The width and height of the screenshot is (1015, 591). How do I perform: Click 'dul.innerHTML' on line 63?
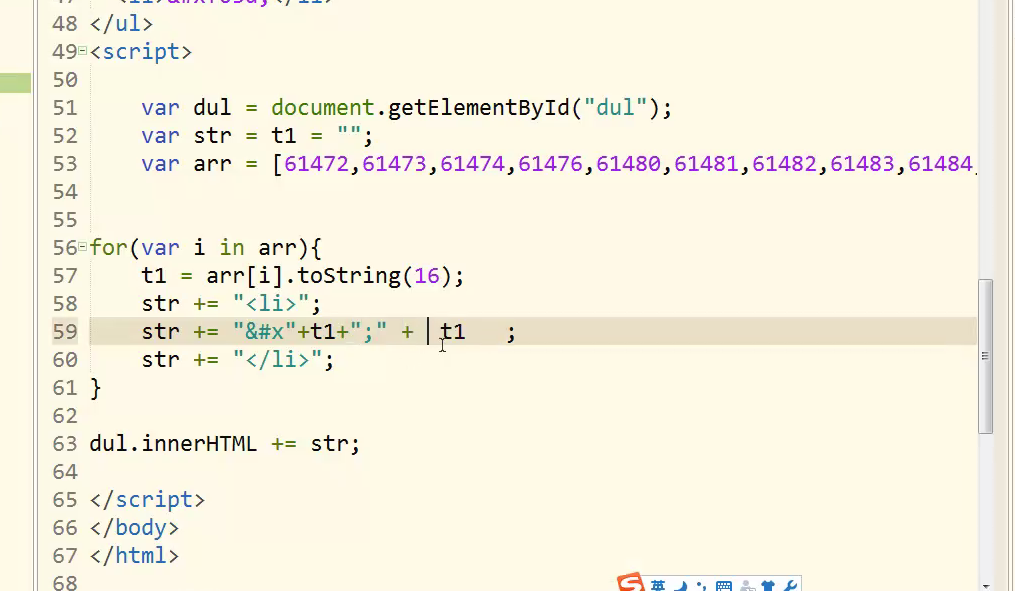(173, 443)
